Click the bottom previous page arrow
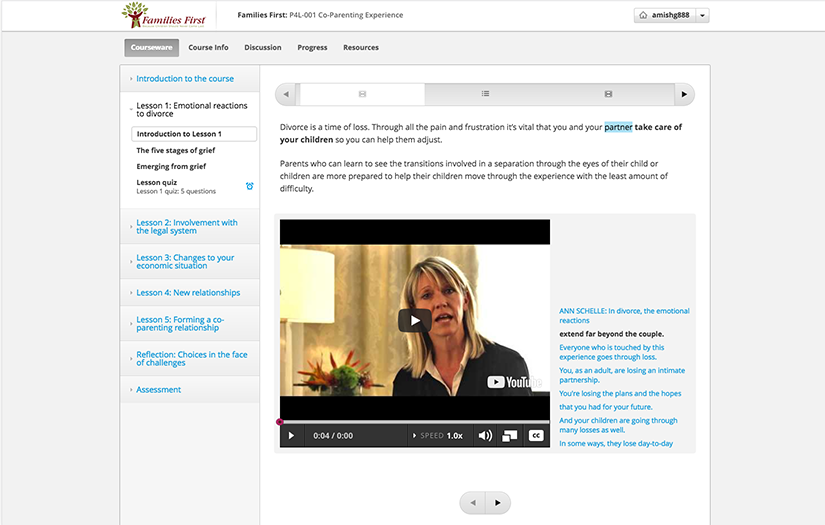This screenshot has width=825, height=525. (473, 503)
